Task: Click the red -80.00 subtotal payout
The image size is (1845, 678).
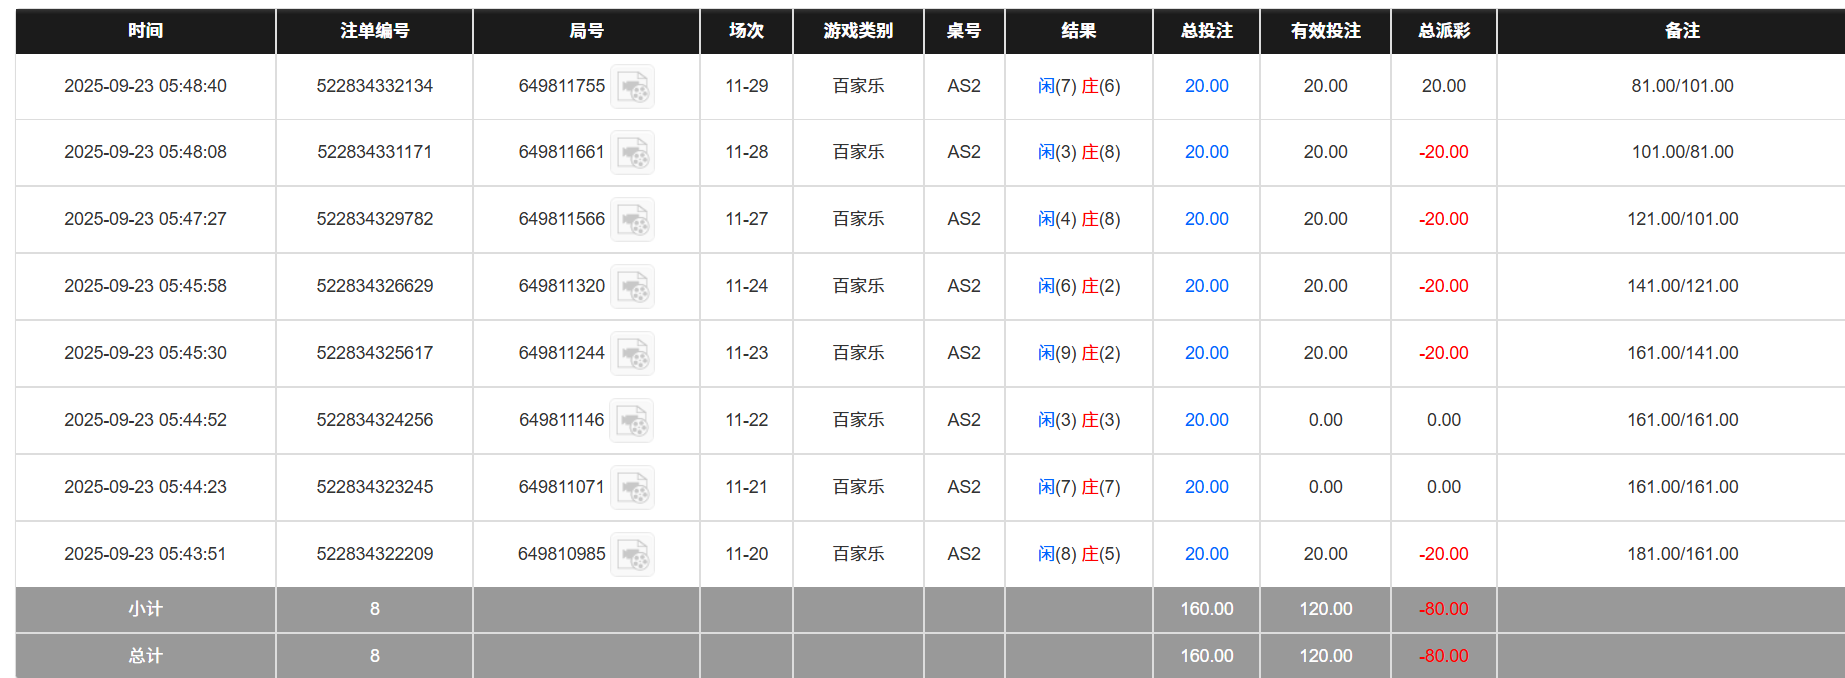Action: (1443, 609)
